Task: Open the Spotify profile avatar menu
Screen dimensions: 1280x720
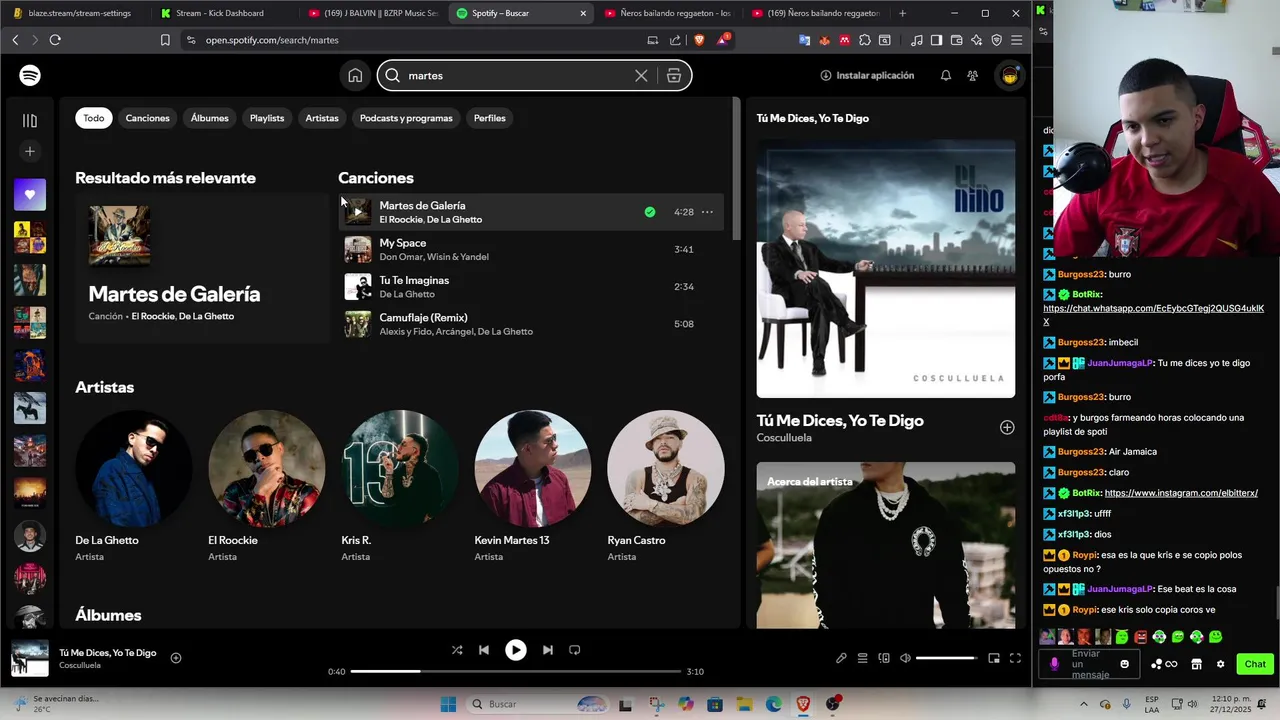Action: 1009,75
